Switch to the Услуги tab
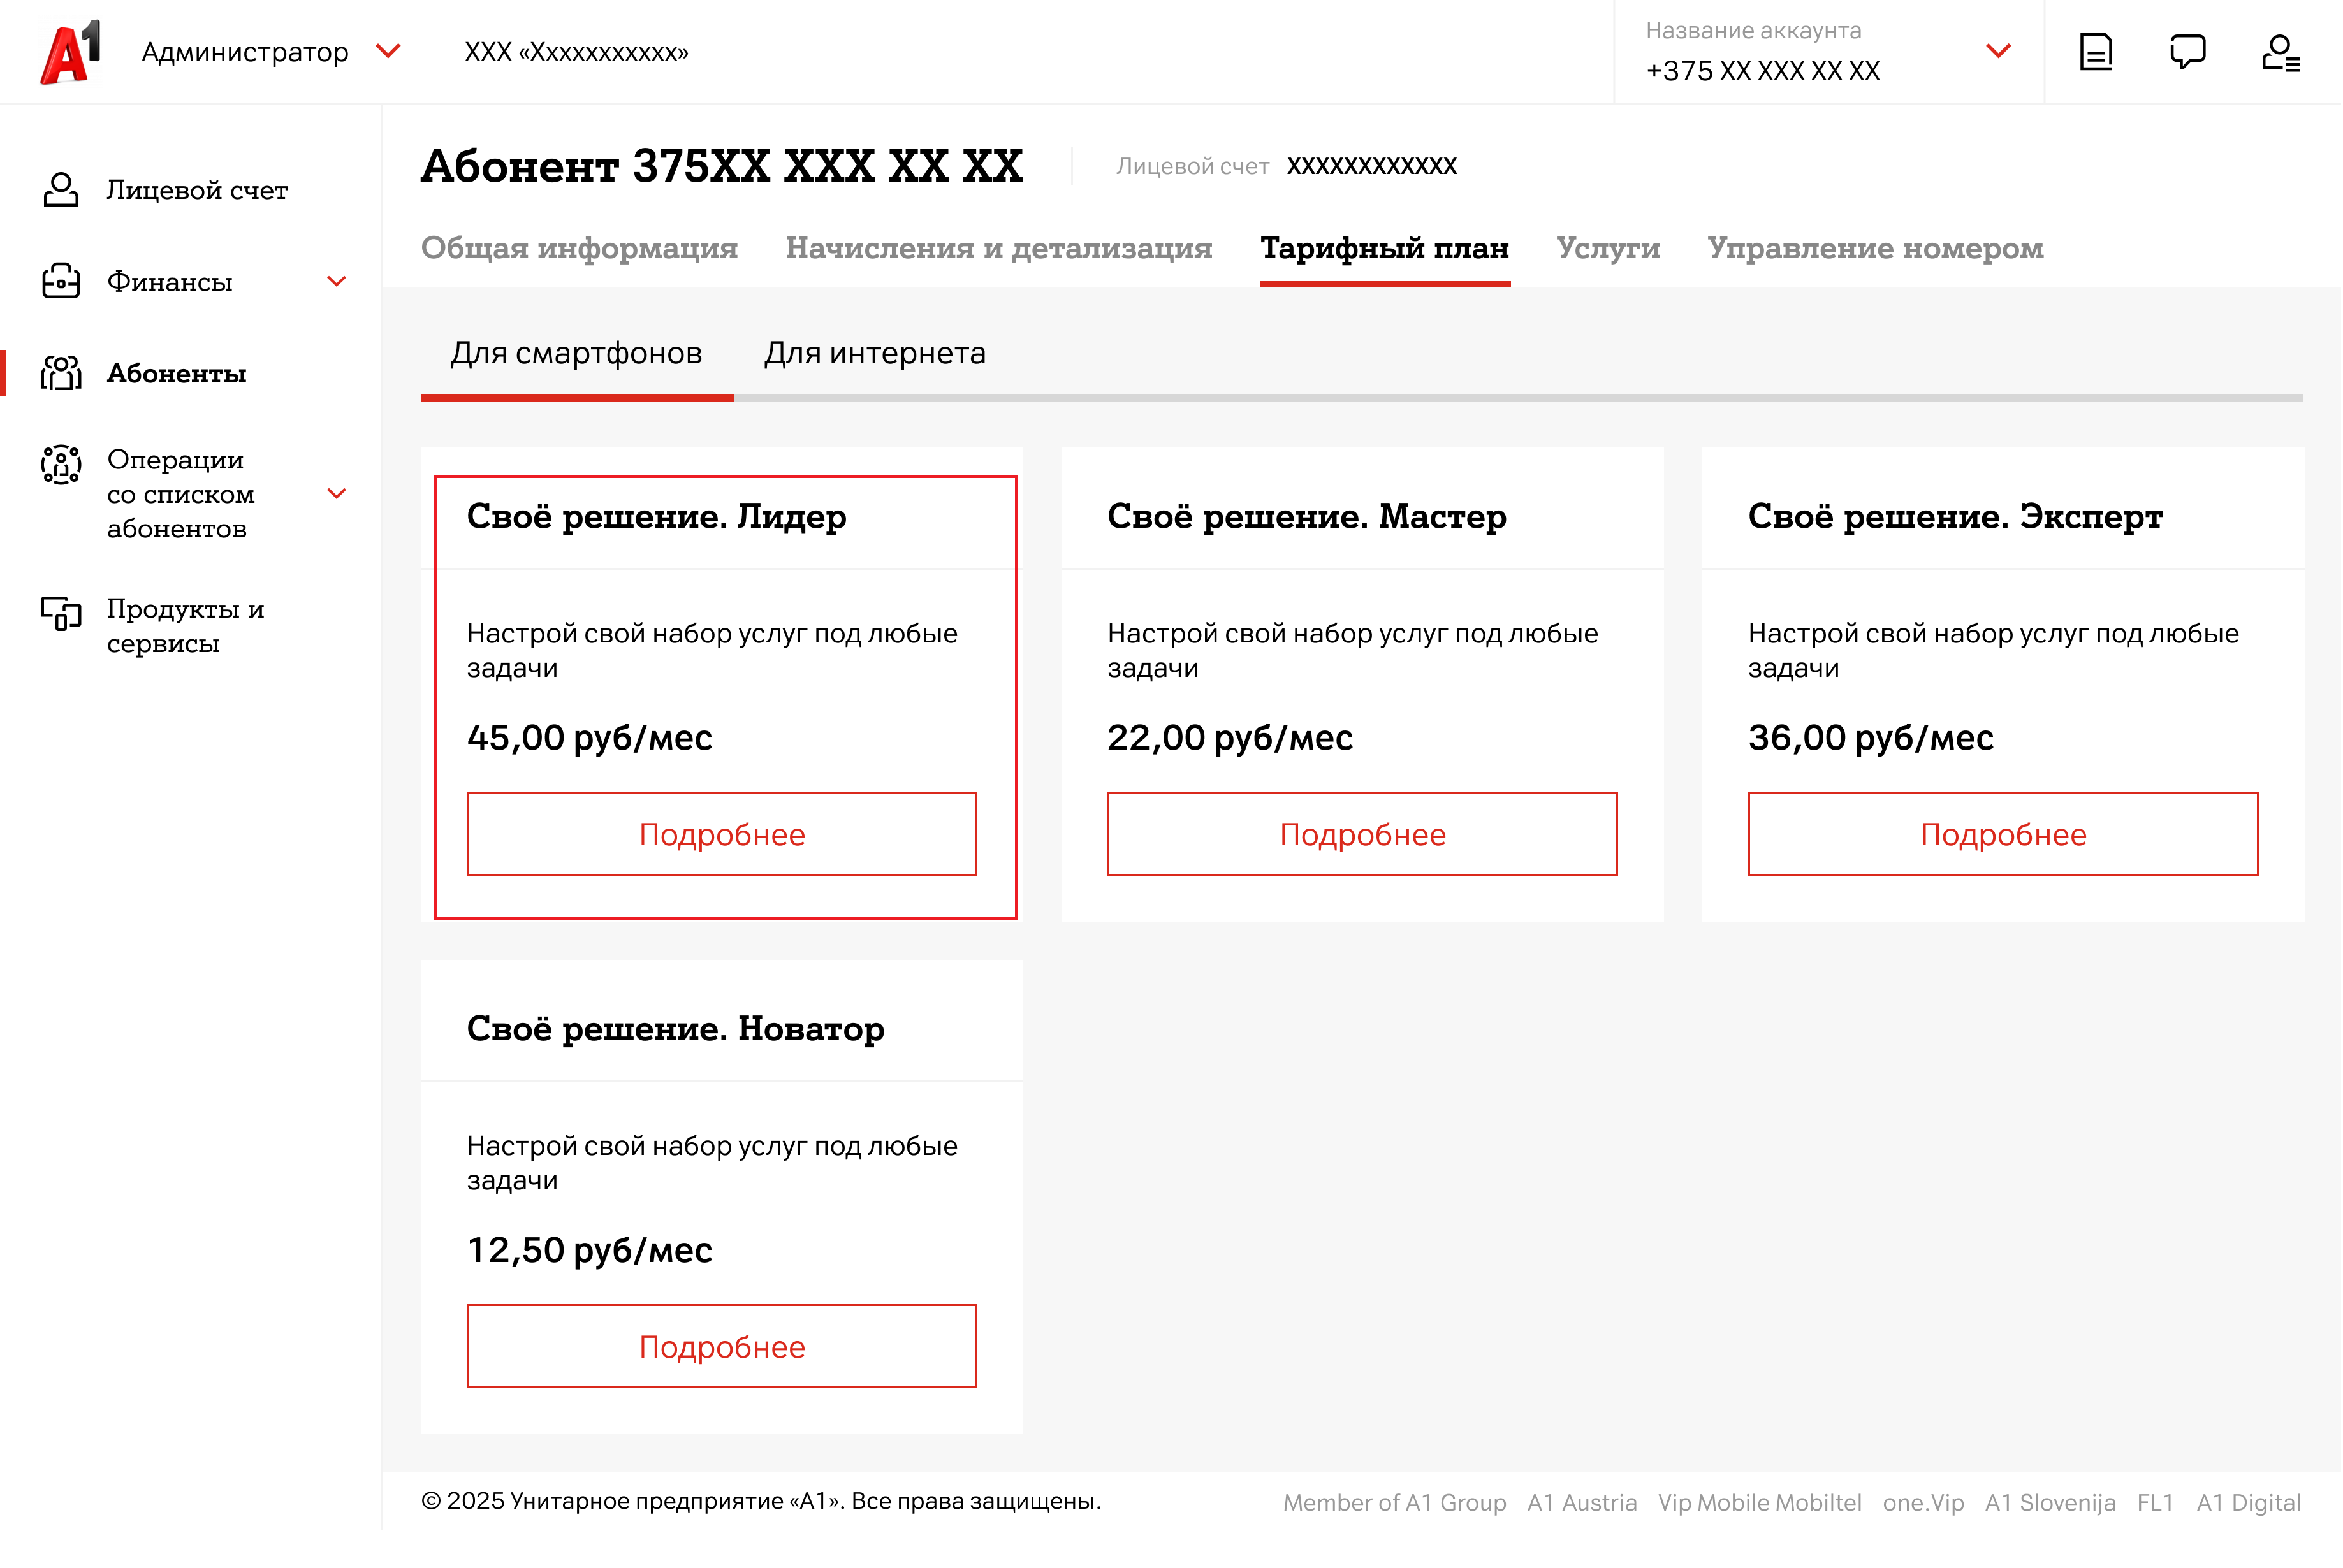The width and height of the screenshot is (2343, 1568). point(1607,248)
